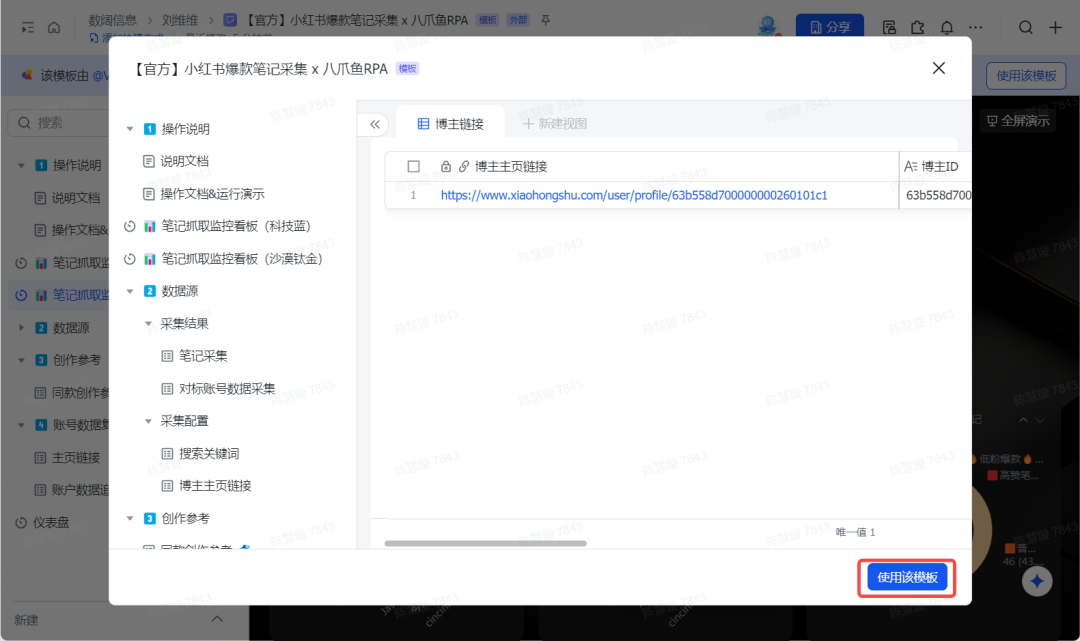Screen dimensions: 1080x641
Task: Click the clock icon beside 笔记抓取监控看板（科技蓝）
Action: (x=129, y=226)
